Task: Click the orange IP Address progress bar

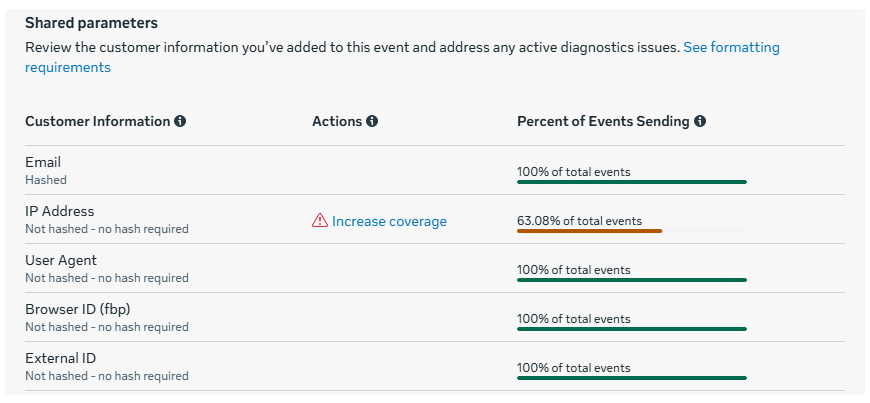Action: [x=589, y=231]
